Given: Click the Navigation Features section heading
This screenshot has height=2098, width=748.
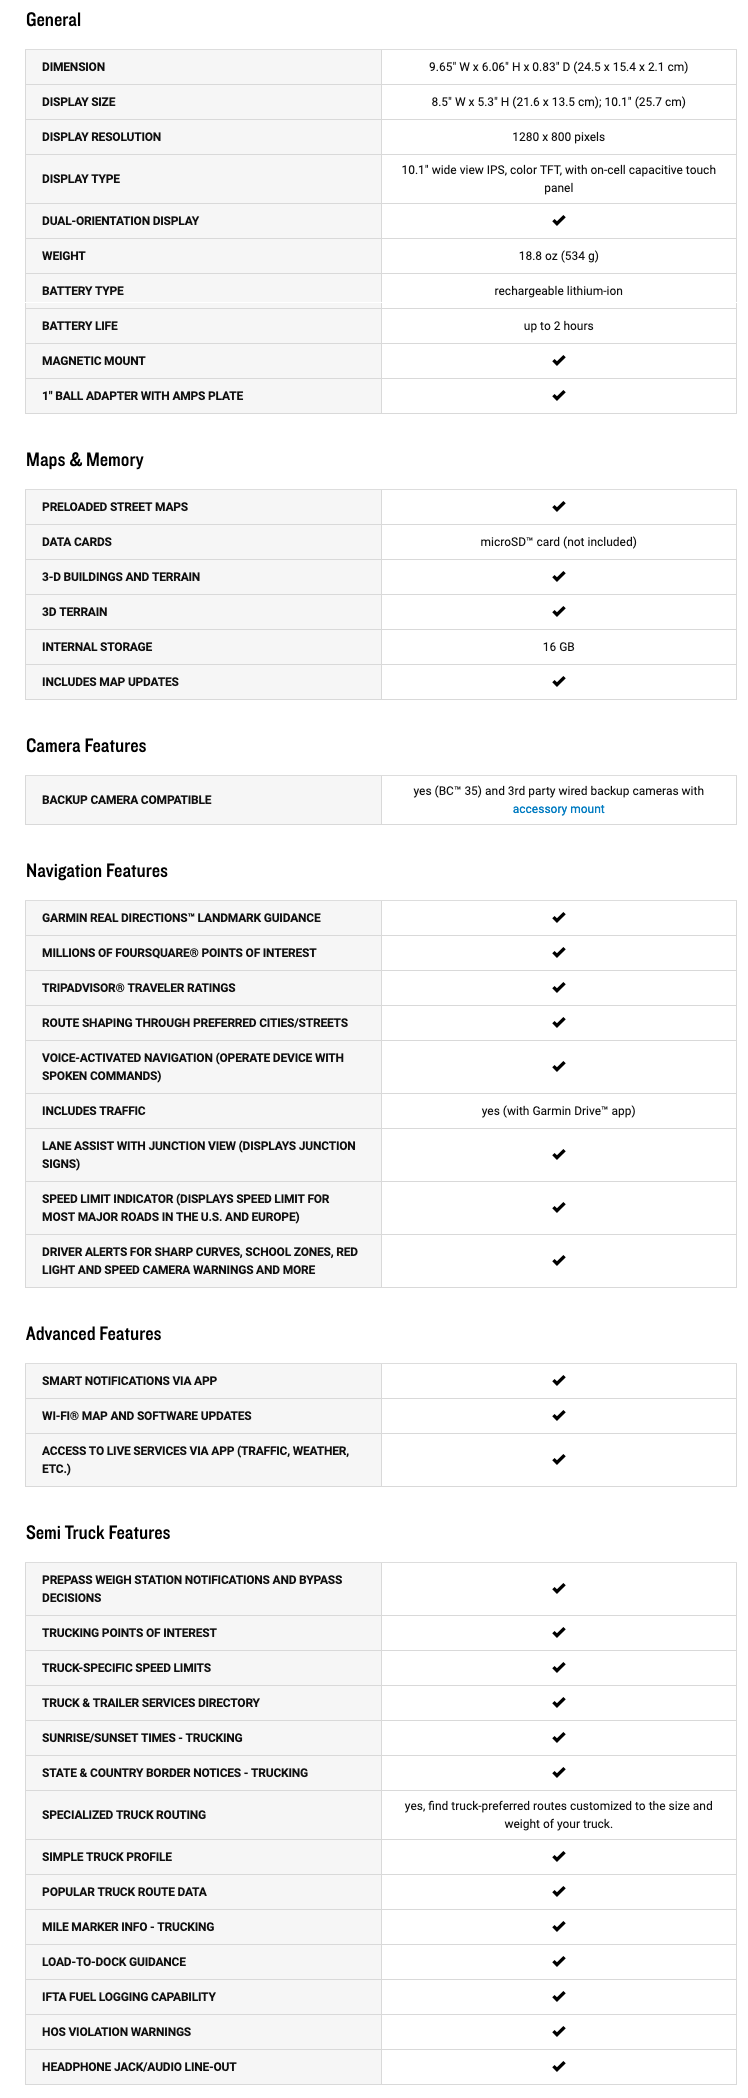Looking at the screenshot, I should point(97,871).
